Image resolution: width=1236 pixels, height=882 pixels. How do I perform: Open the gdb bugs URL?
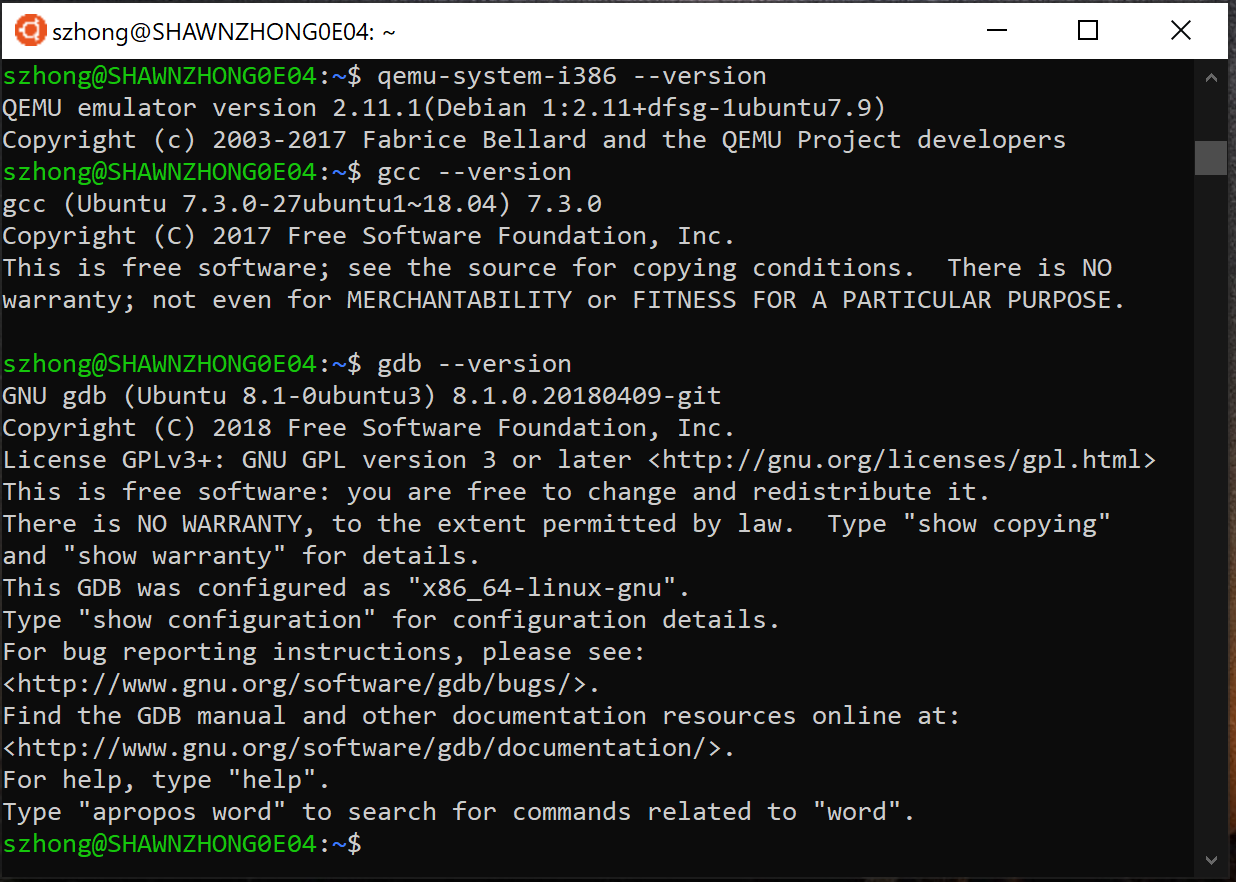(300, 684)
